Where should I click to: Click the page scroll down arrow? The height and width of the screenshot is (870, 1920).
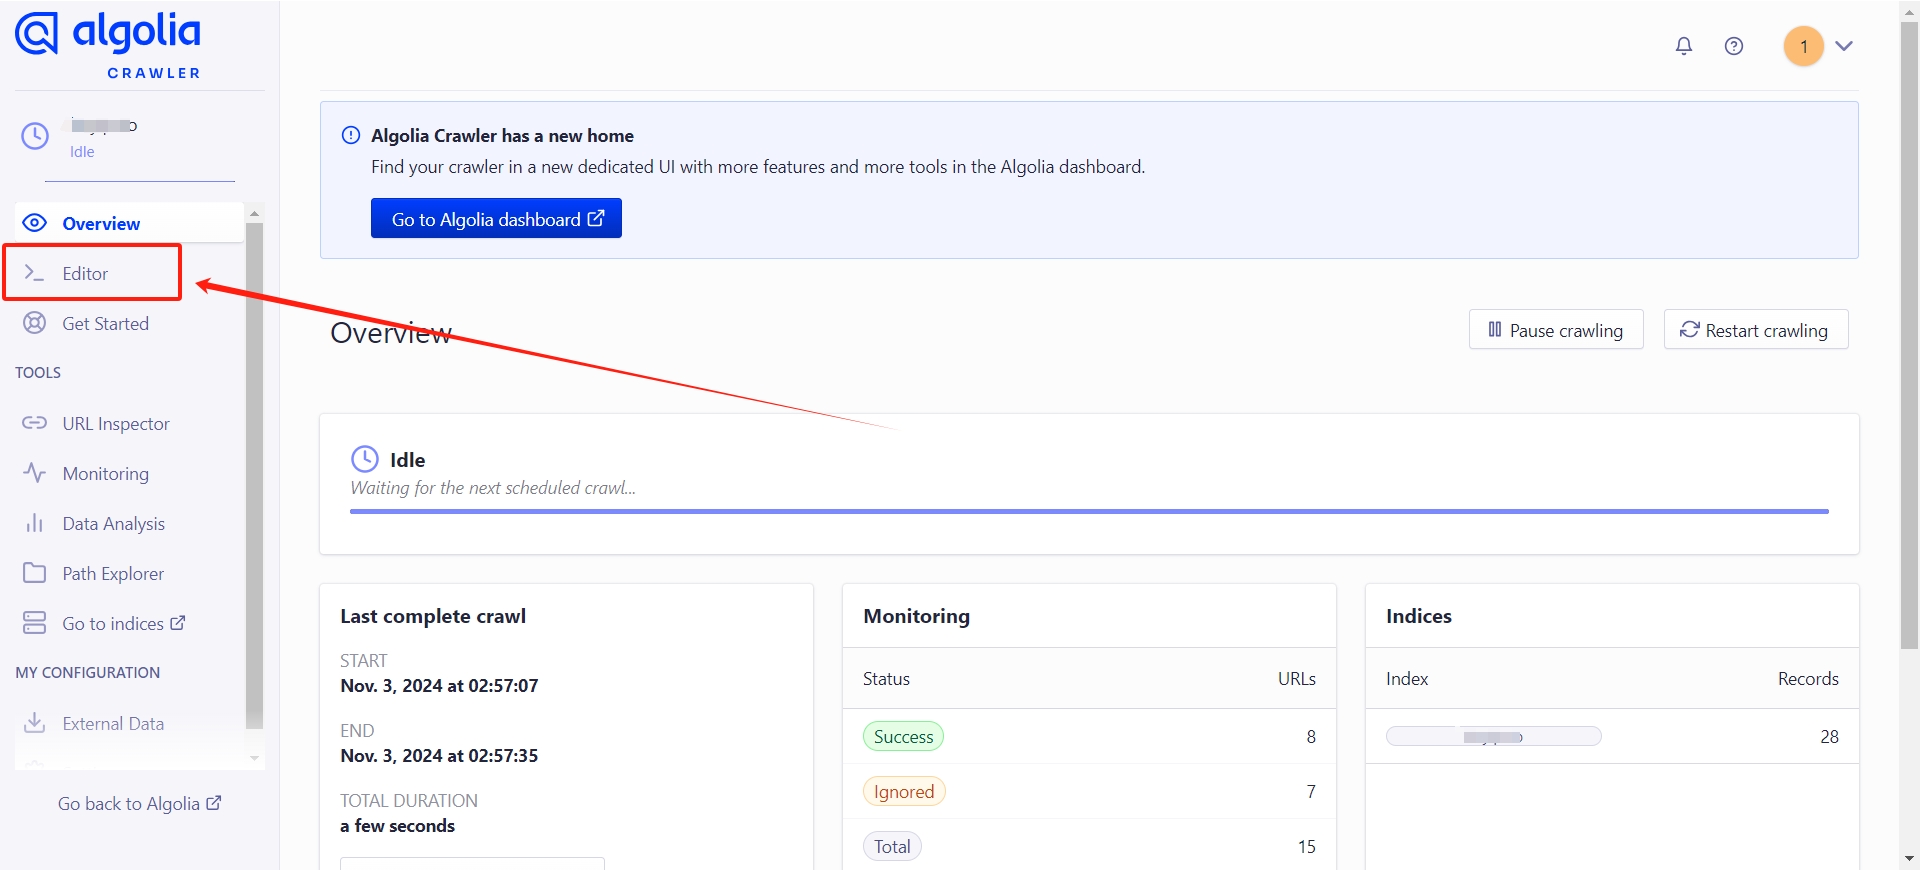(1909, 859)
